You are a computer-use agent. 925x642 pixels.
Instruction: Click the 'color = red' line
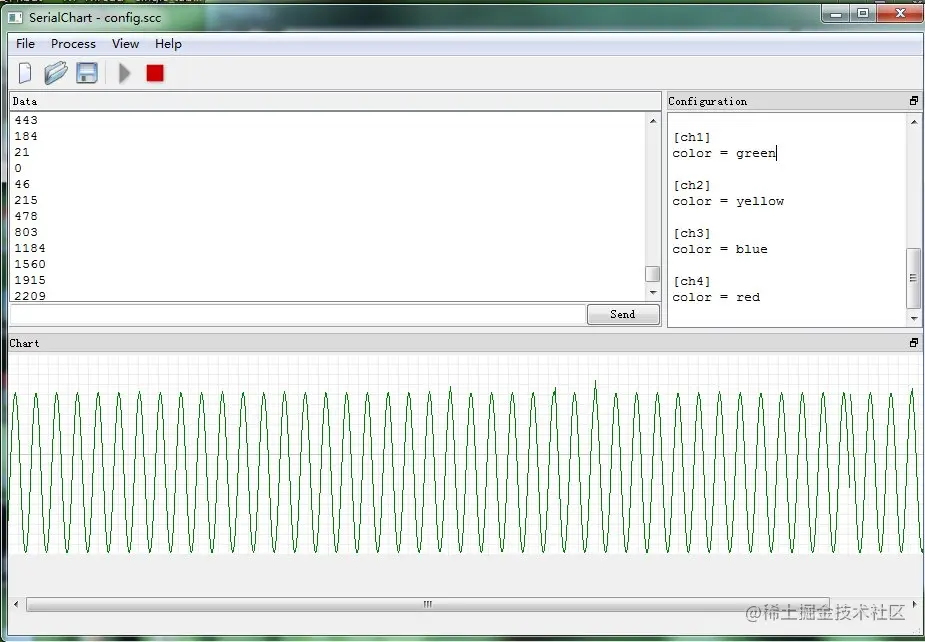point(716,297)
